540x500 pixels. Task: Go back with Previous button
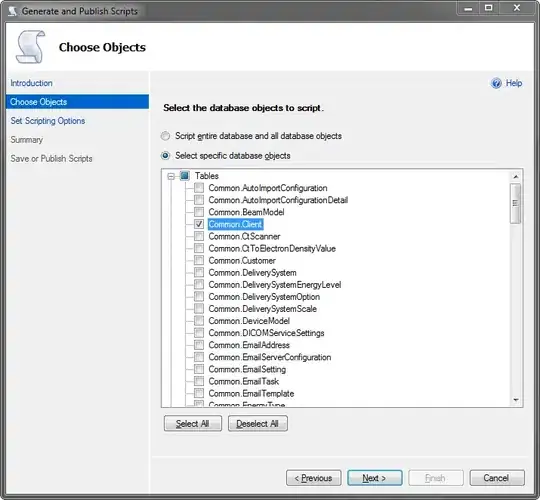[x=314, y=478]
